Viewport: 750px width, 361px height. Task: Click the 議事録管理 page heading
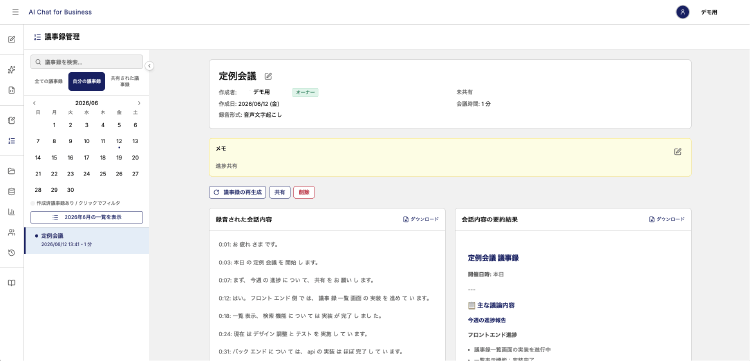click(x=62, y=37)
